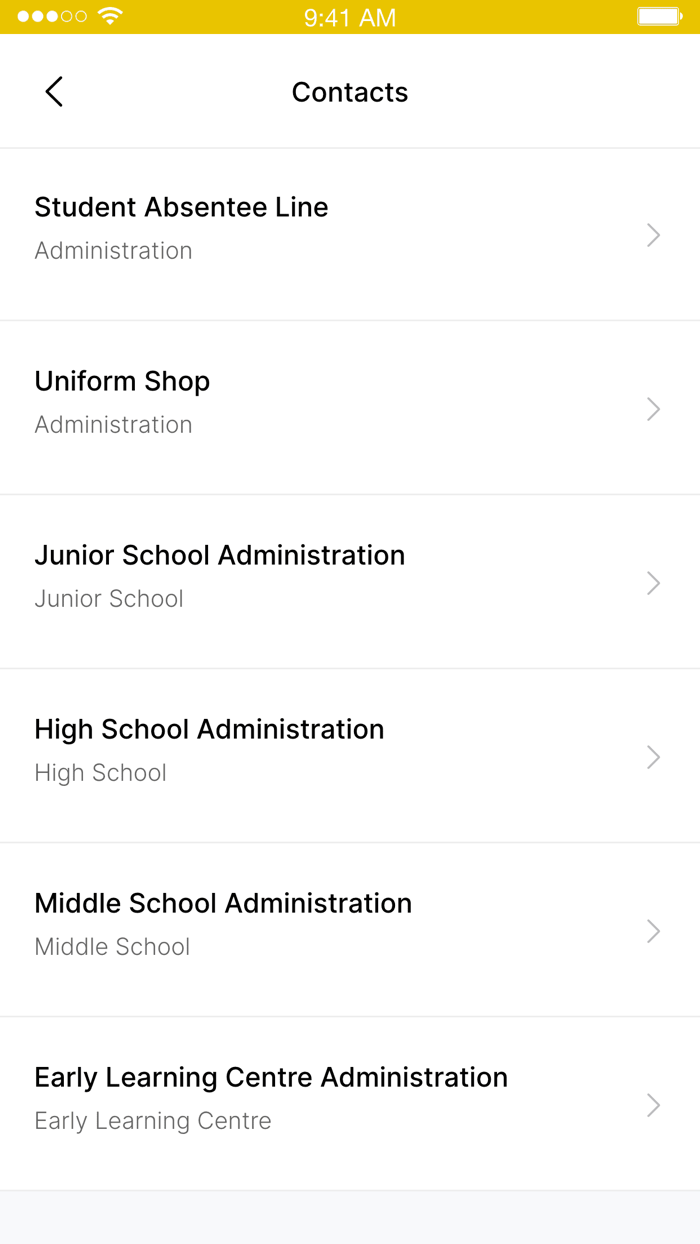The height and width of the screenshot is (1244, 700).
Task: Click the chevron beside High School Administration
Action: point(653,757)
